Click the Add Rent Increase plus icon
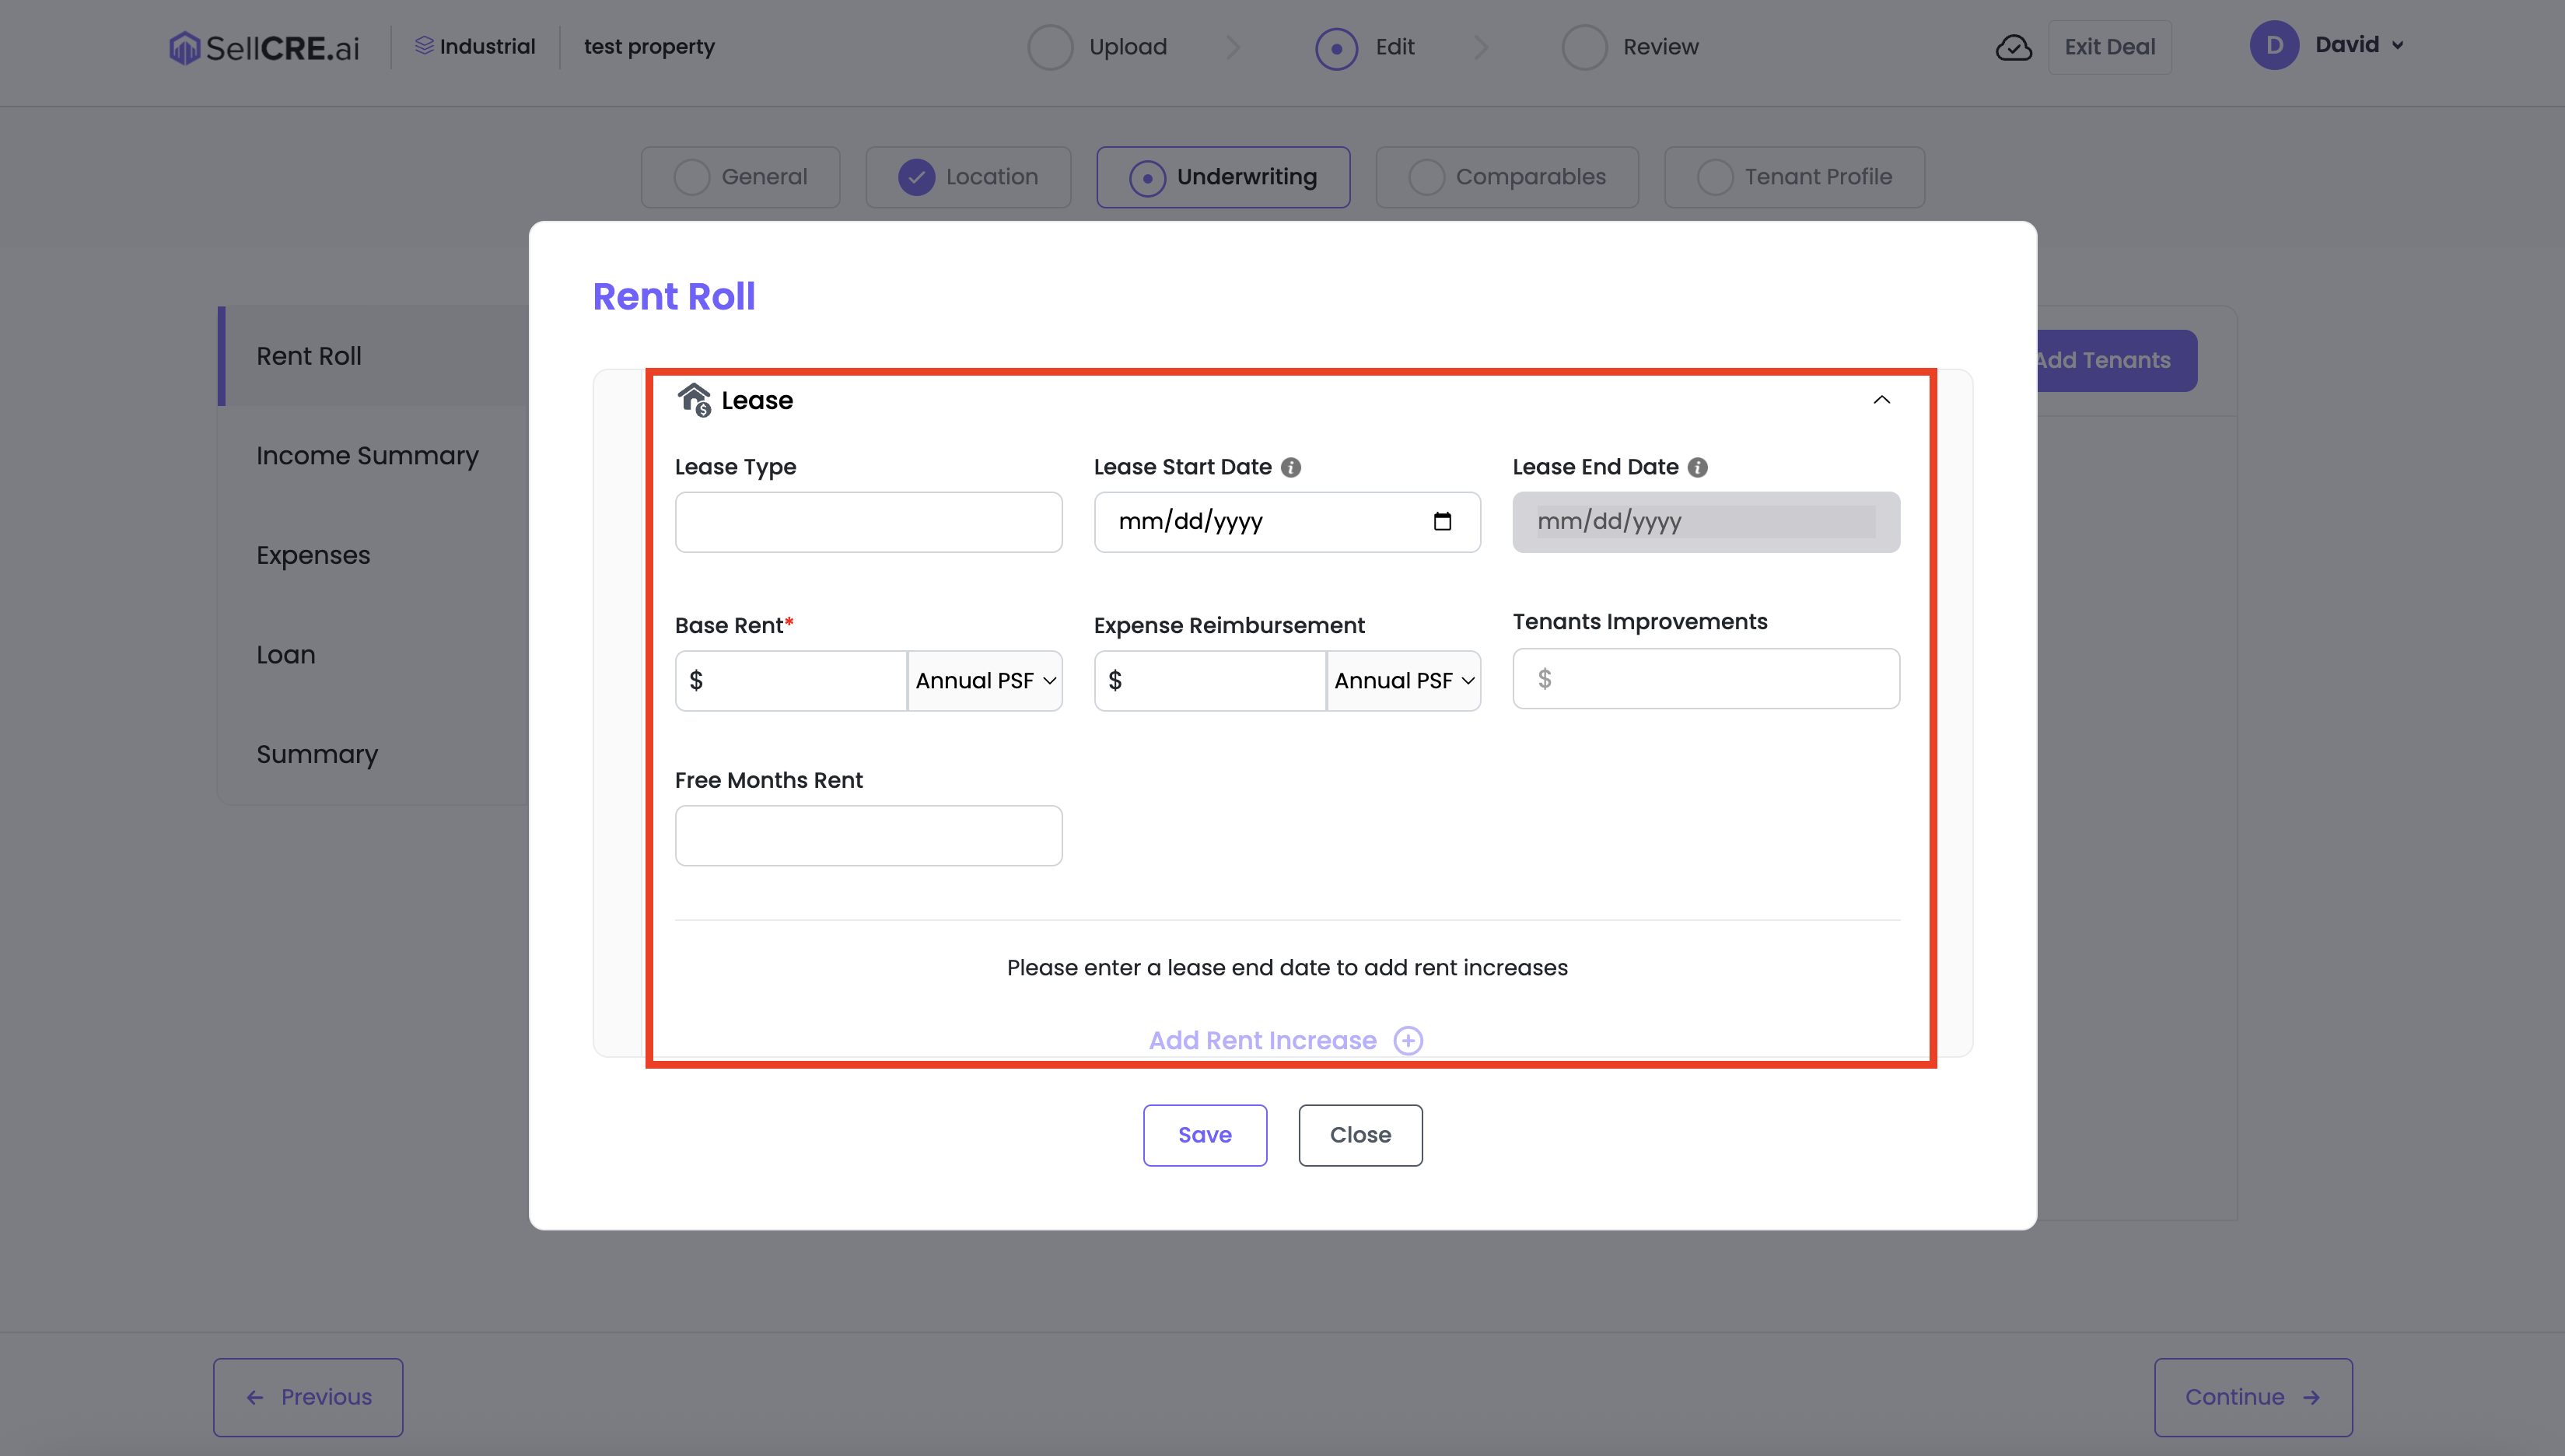The image size is (2565, 1456). pos(1408,1040)
